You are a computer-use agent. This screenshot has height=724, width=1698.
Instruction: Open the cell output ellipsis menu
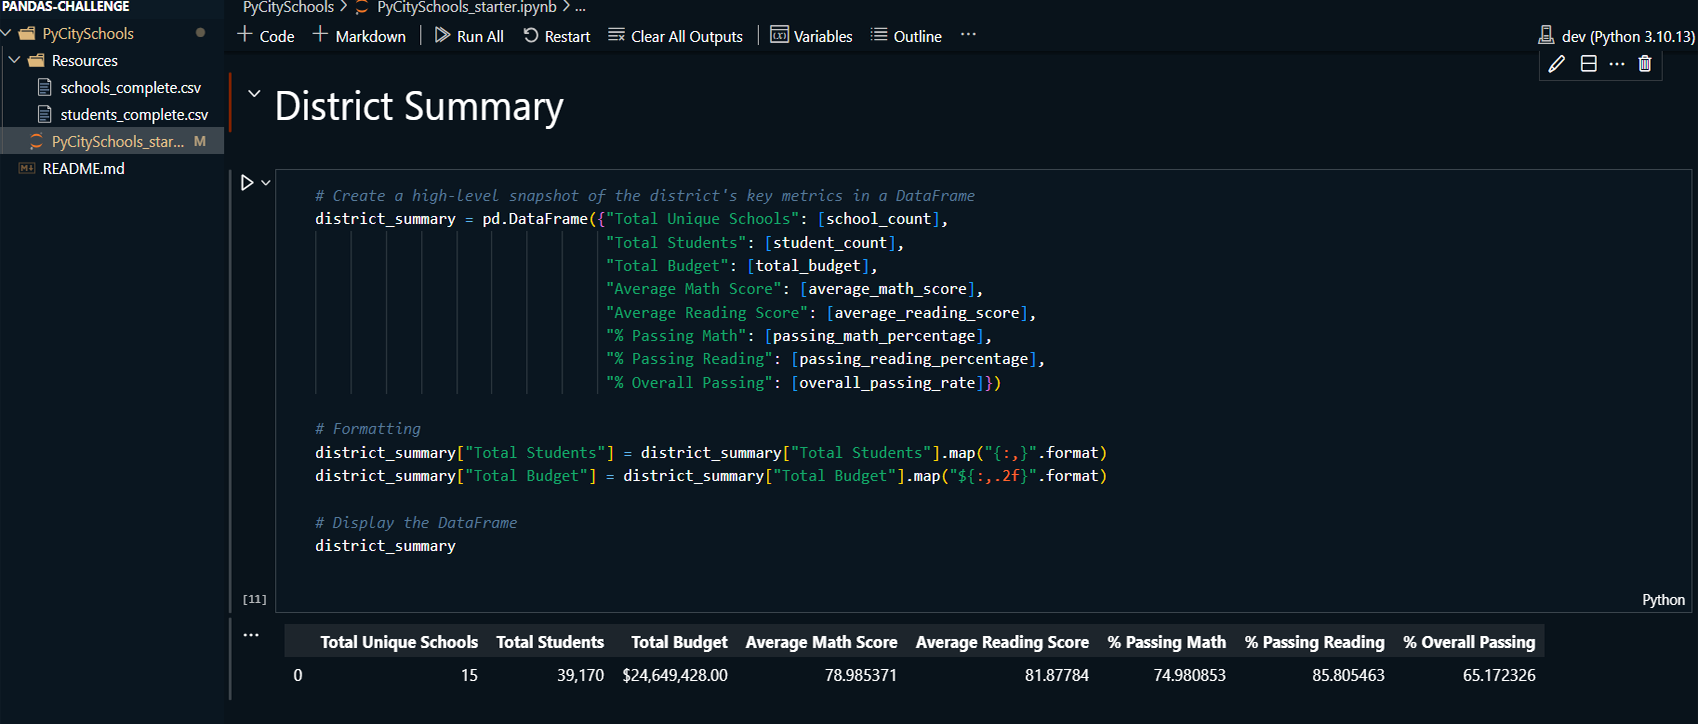[x=251, y=635]
